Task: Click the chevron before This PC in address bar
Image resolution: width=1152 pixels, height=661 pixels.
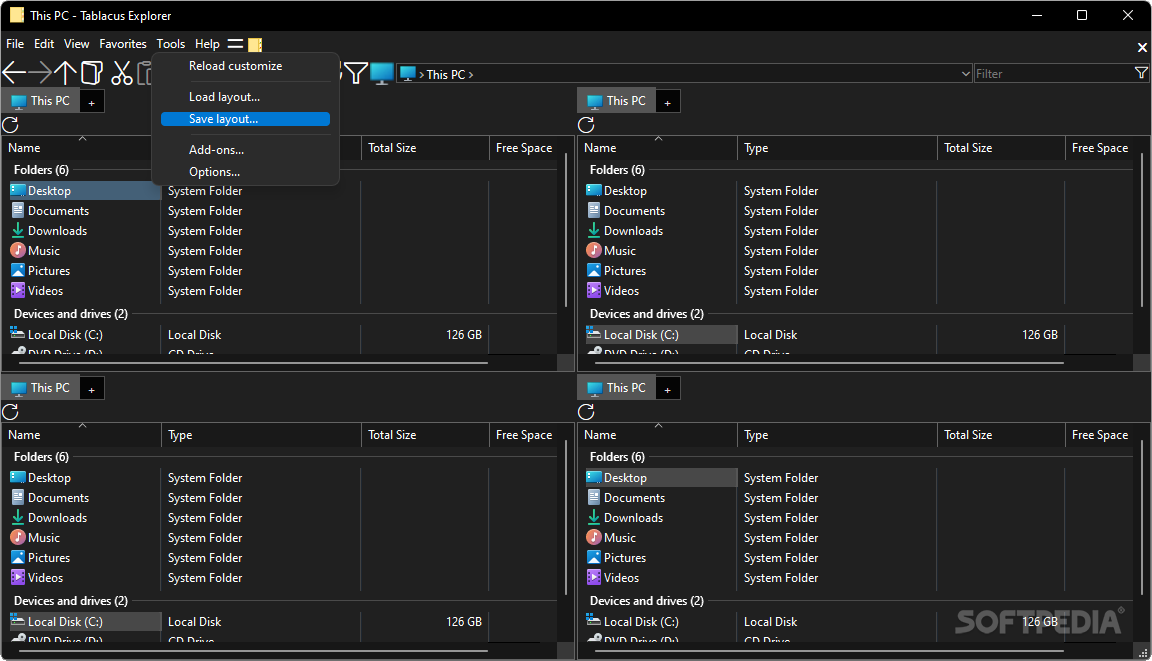Action: click(x=422, y=74)
